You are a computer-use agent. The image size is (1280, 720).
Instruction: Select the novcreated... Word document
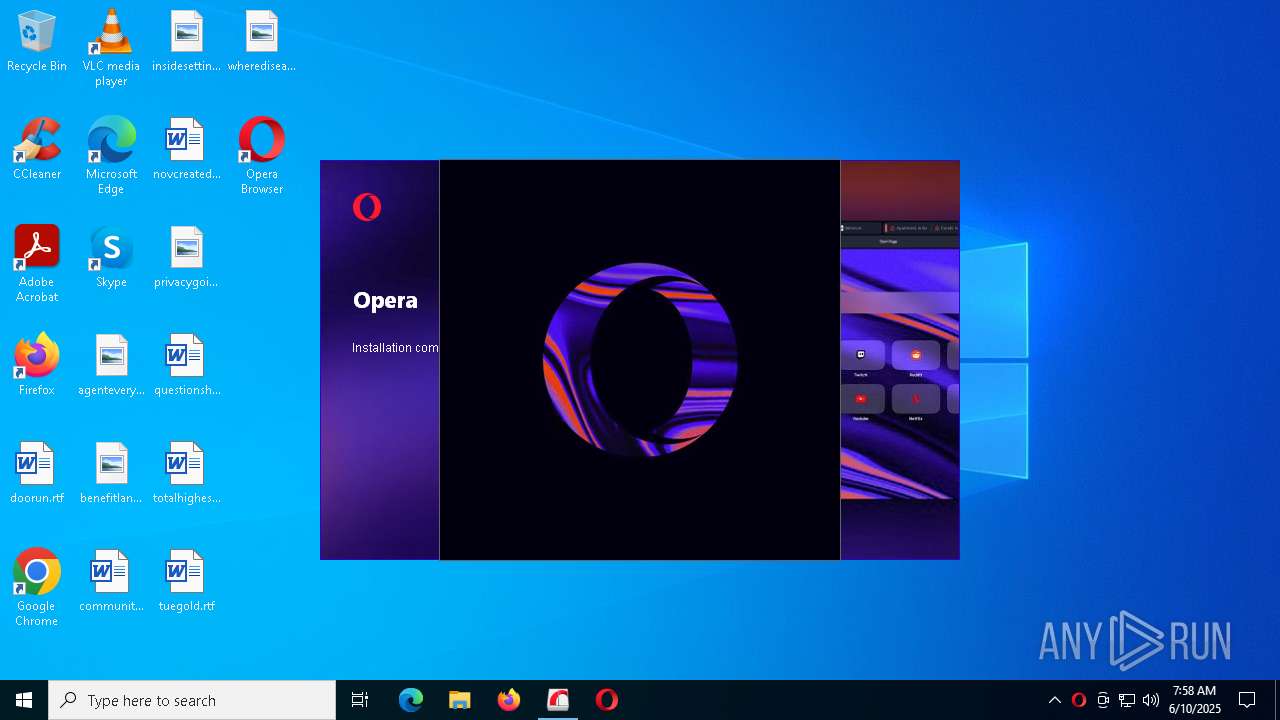186,150
